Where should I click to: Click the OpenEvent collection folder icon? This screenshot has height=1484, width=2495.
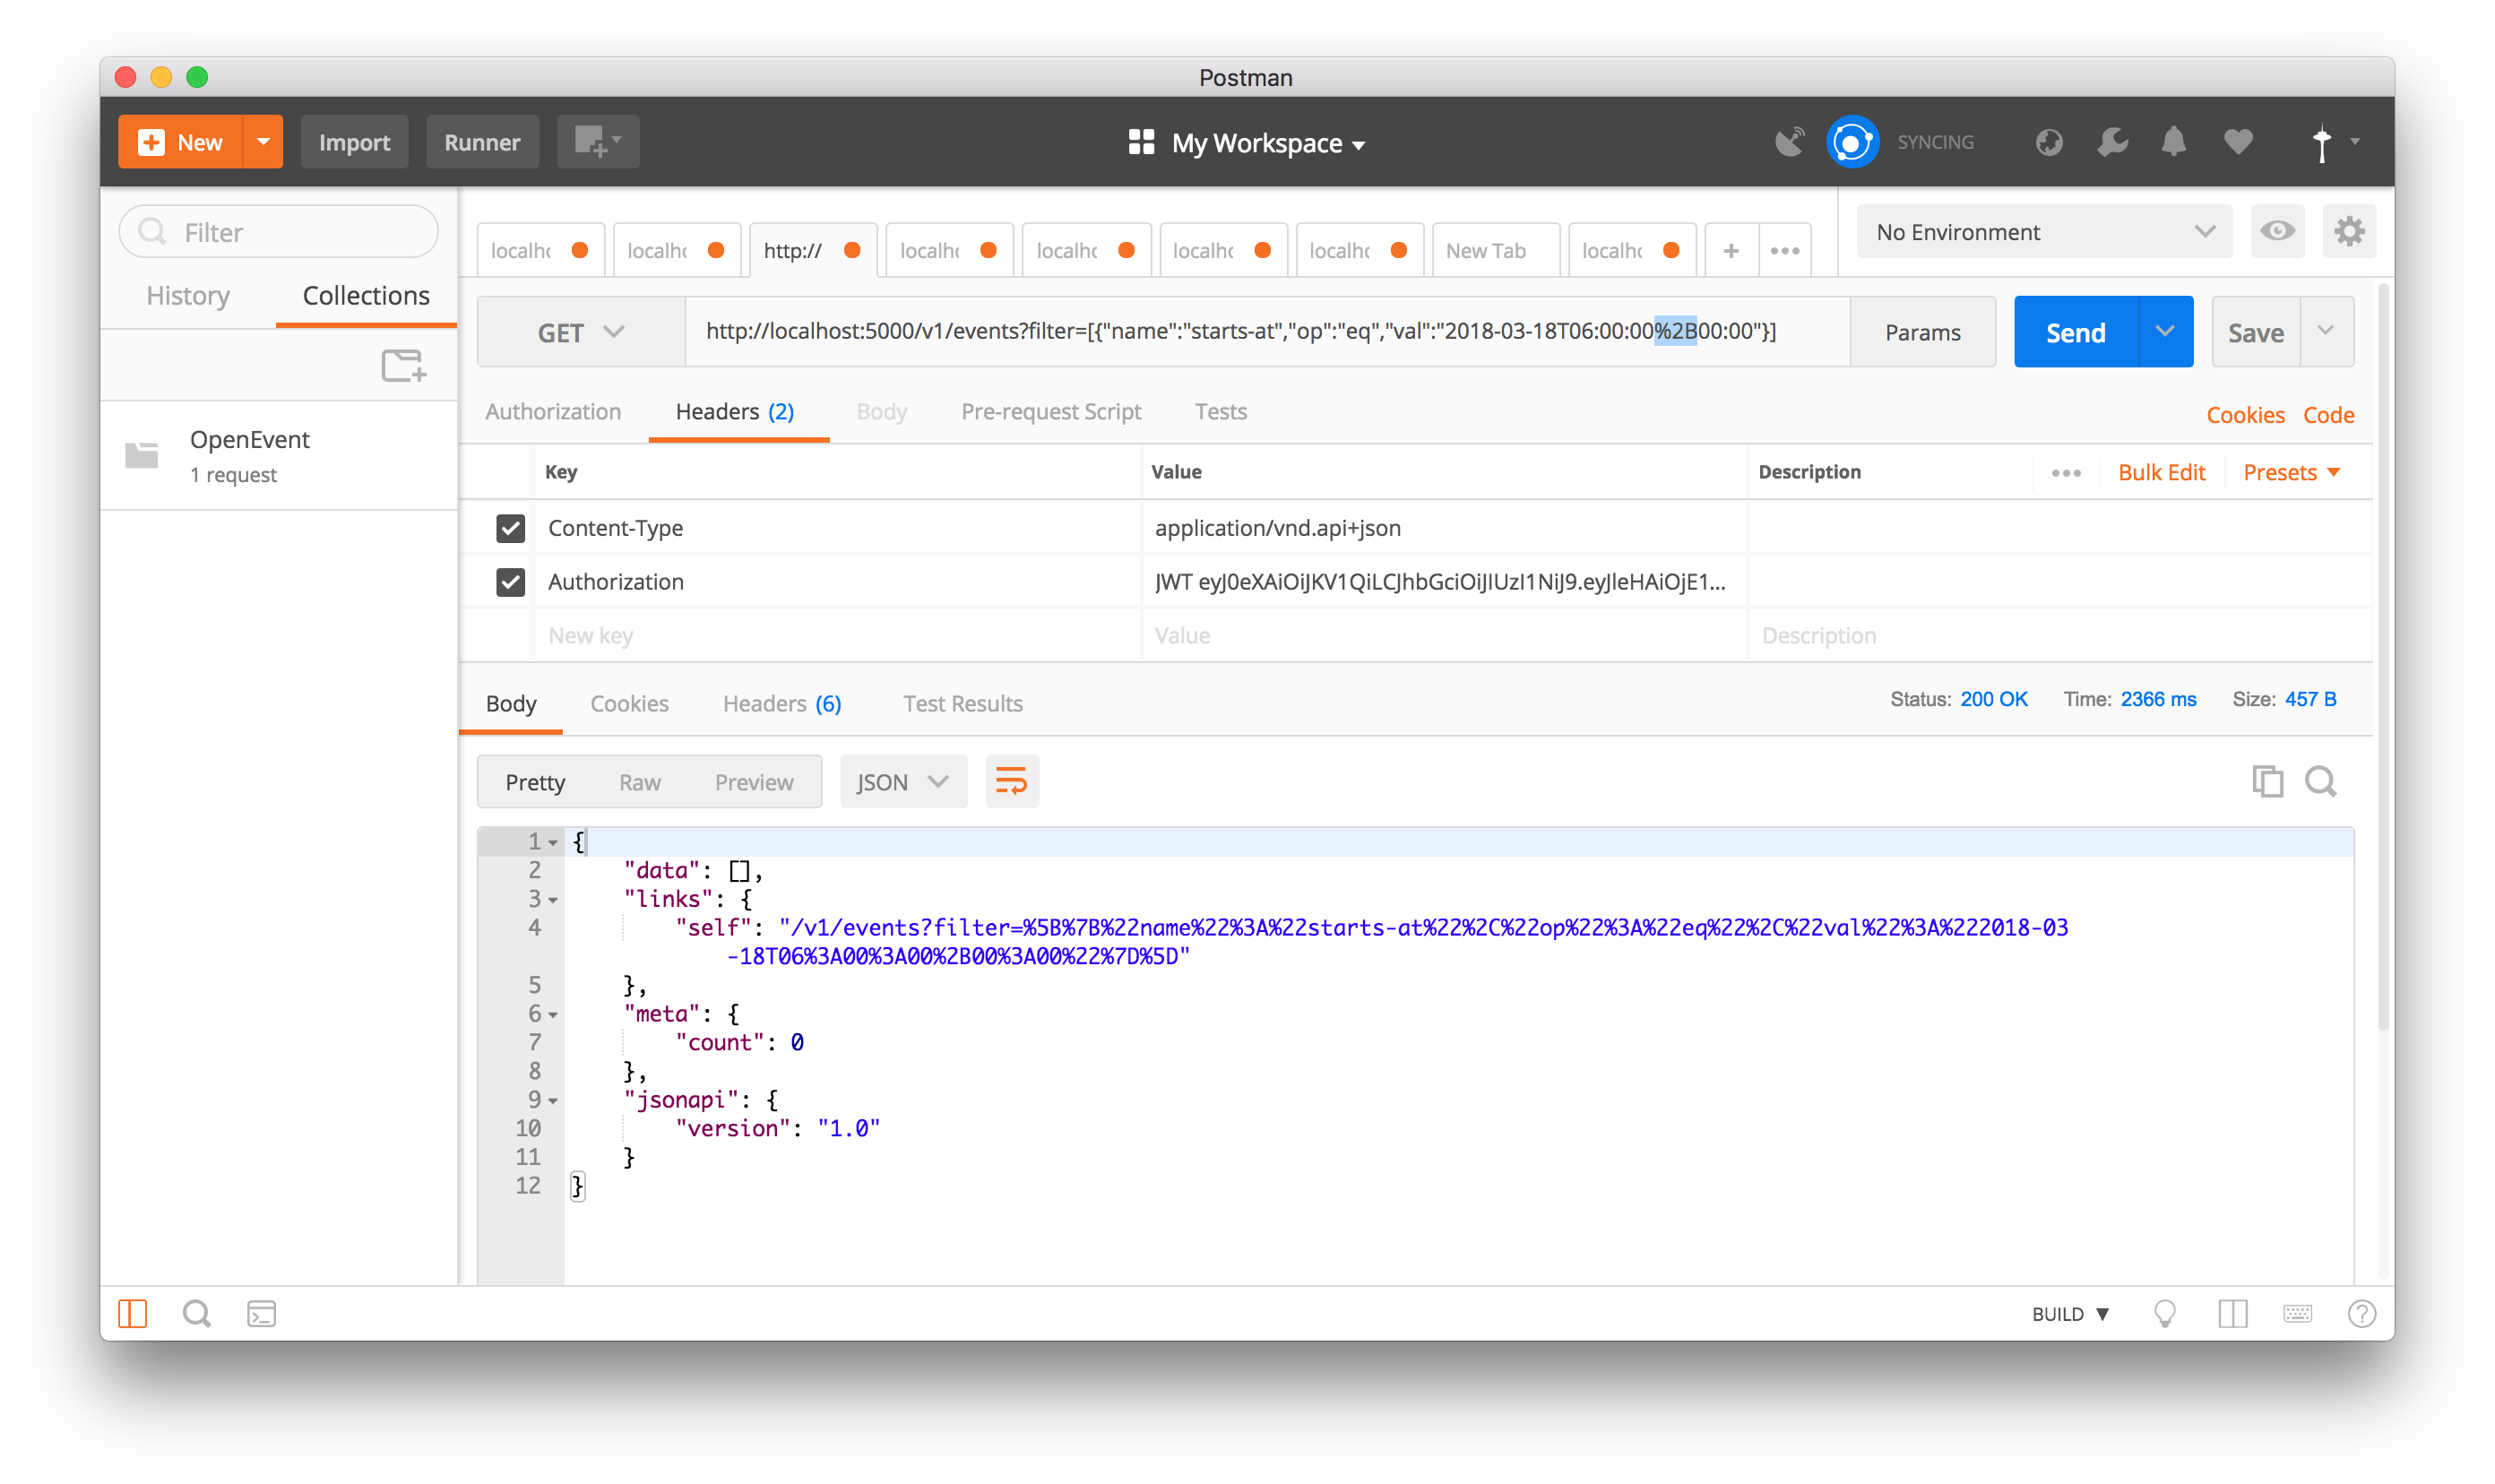click(142, 455)
